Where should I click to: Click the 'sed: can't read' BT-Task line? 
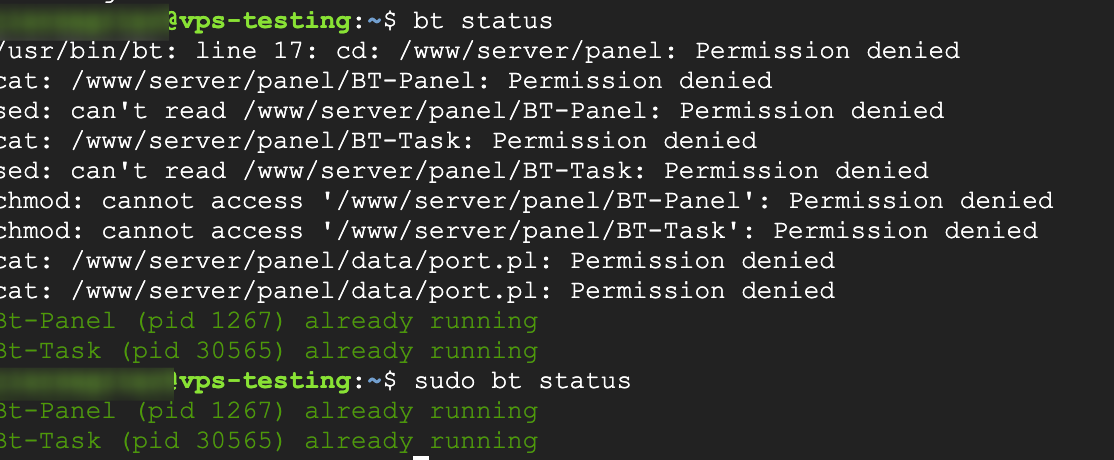(465, 171)
